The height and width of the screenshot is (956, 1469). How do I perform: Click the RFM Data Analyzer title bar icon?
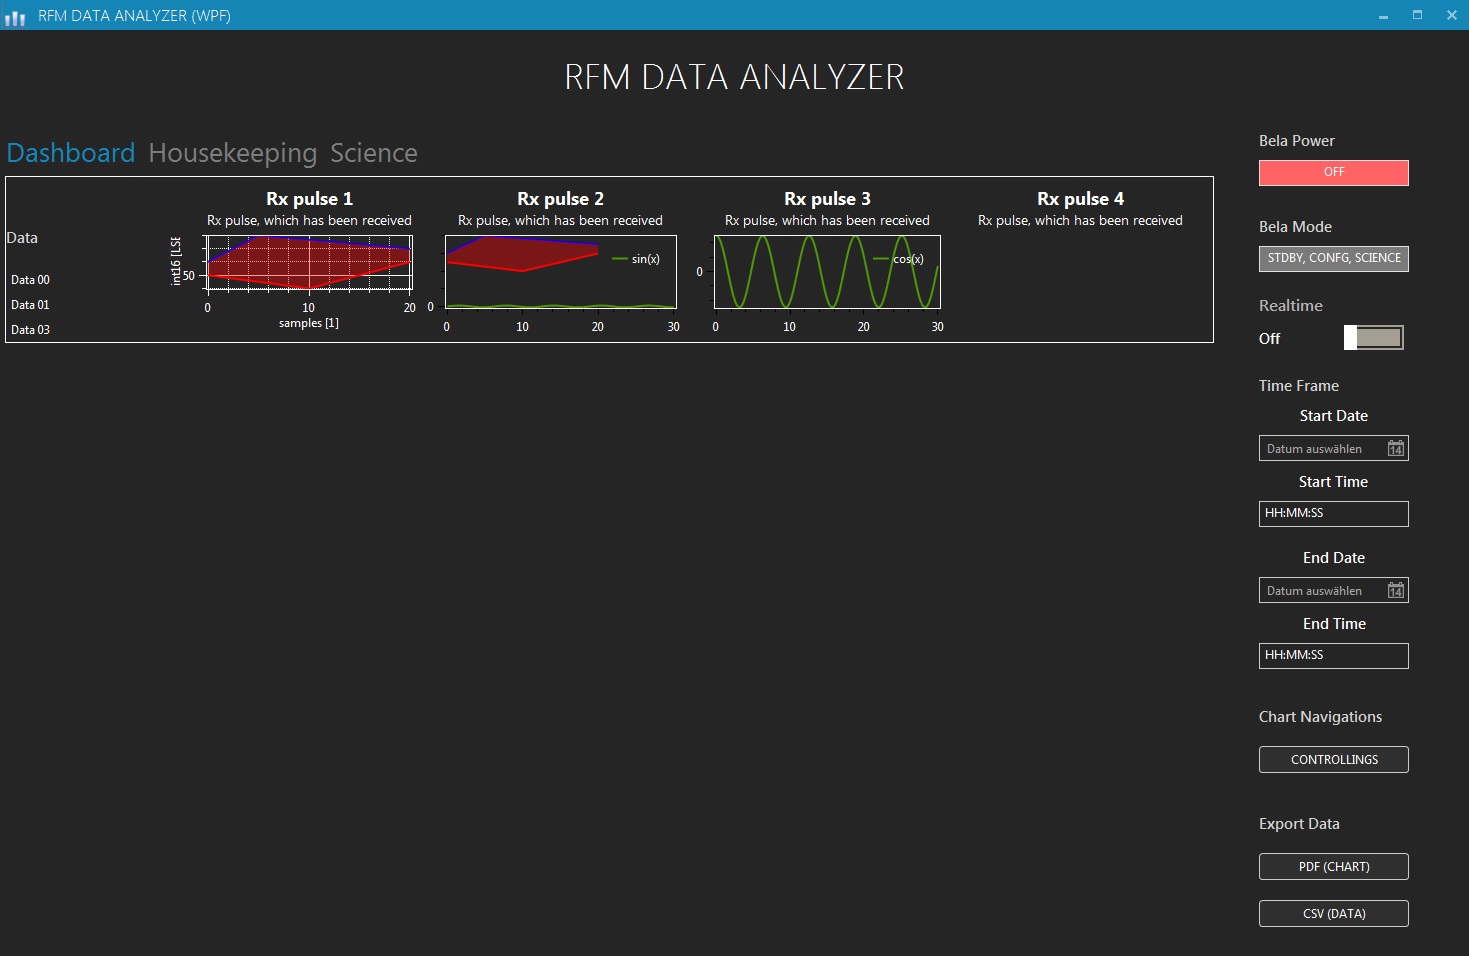(x=15, y=15)
